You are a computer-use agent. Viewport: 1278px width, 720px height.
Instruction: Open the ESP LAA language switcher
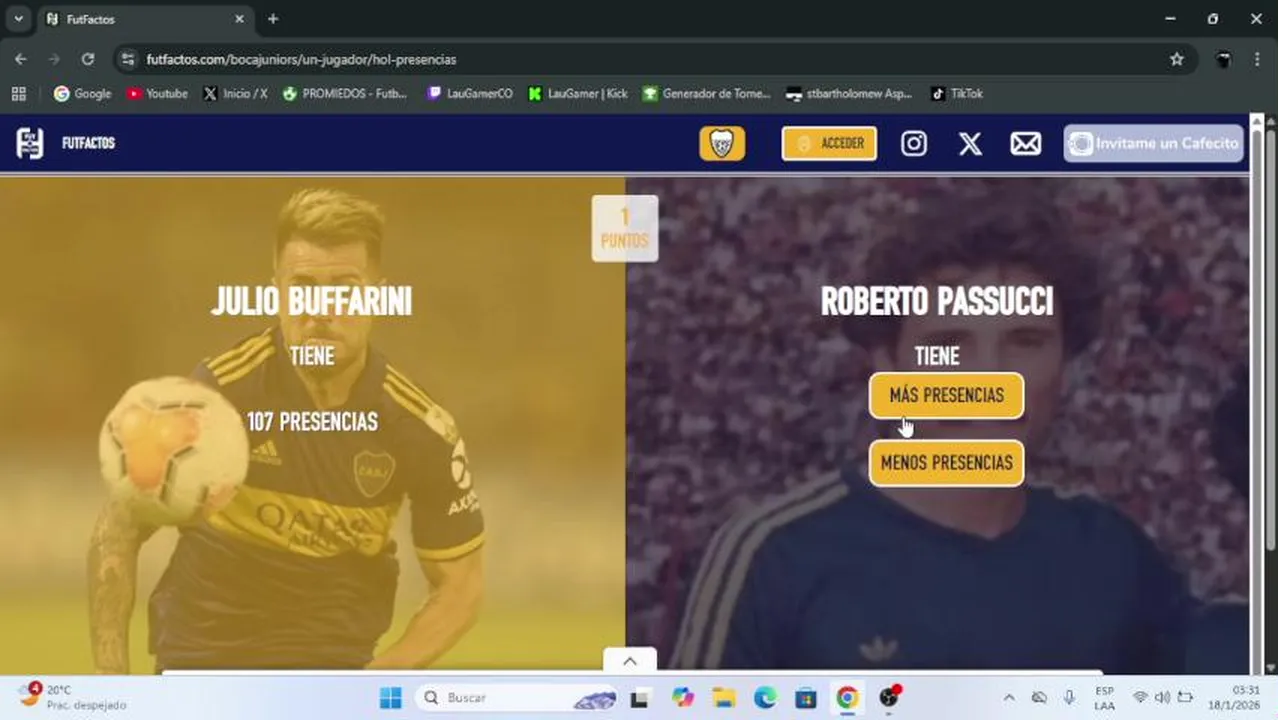(x=1104, y=698)
